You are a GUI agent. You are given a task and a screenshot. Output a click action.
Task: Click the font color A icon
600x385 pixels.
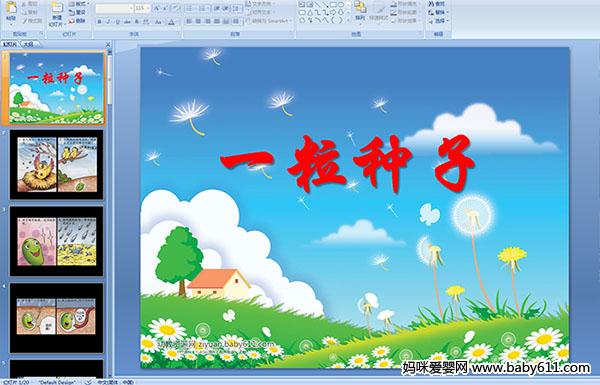click(x=171, y=22)
